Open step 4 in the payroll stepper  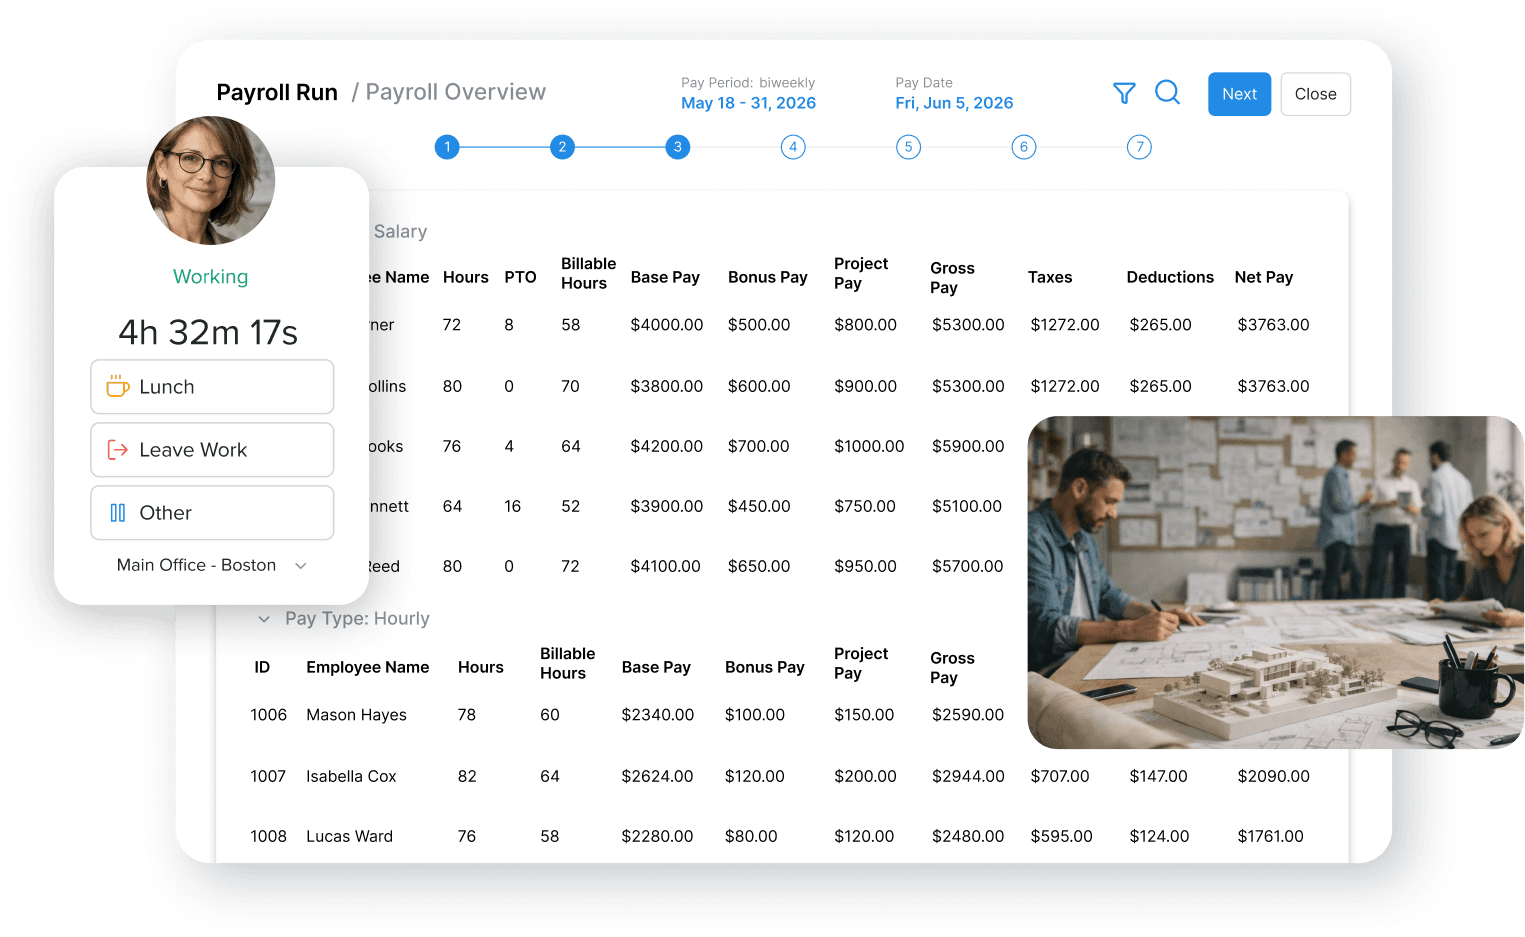pyautogui.click(x=793, y=146)
